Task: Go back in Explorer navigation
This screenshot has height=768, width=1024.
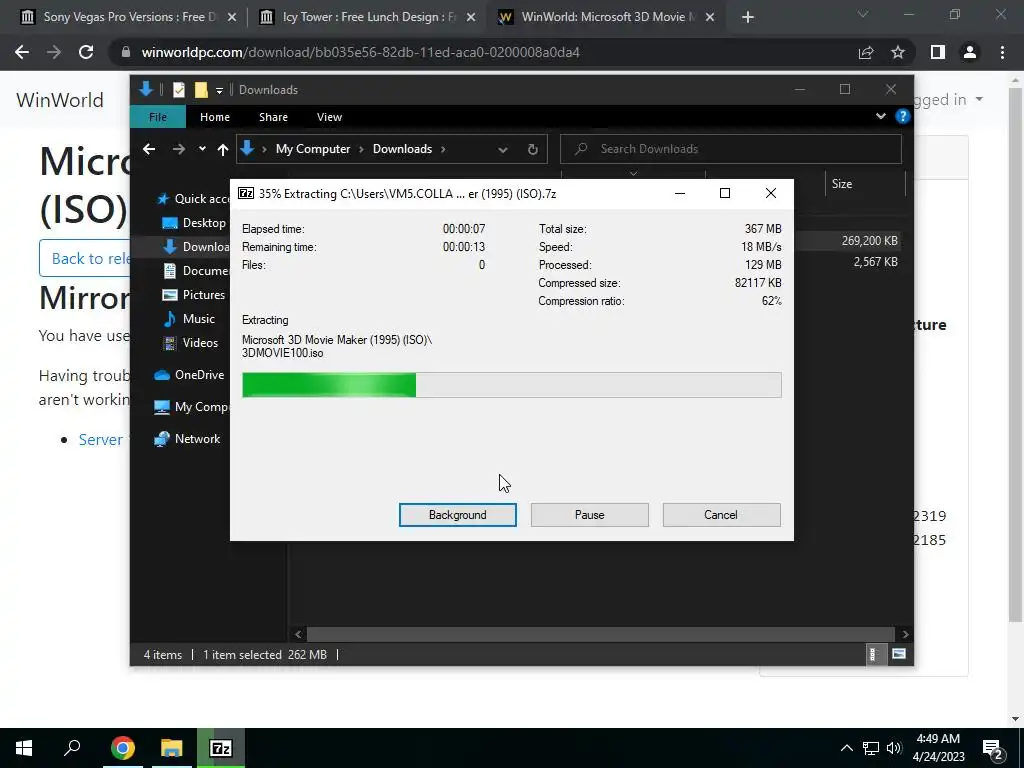Action: (149, 149)
